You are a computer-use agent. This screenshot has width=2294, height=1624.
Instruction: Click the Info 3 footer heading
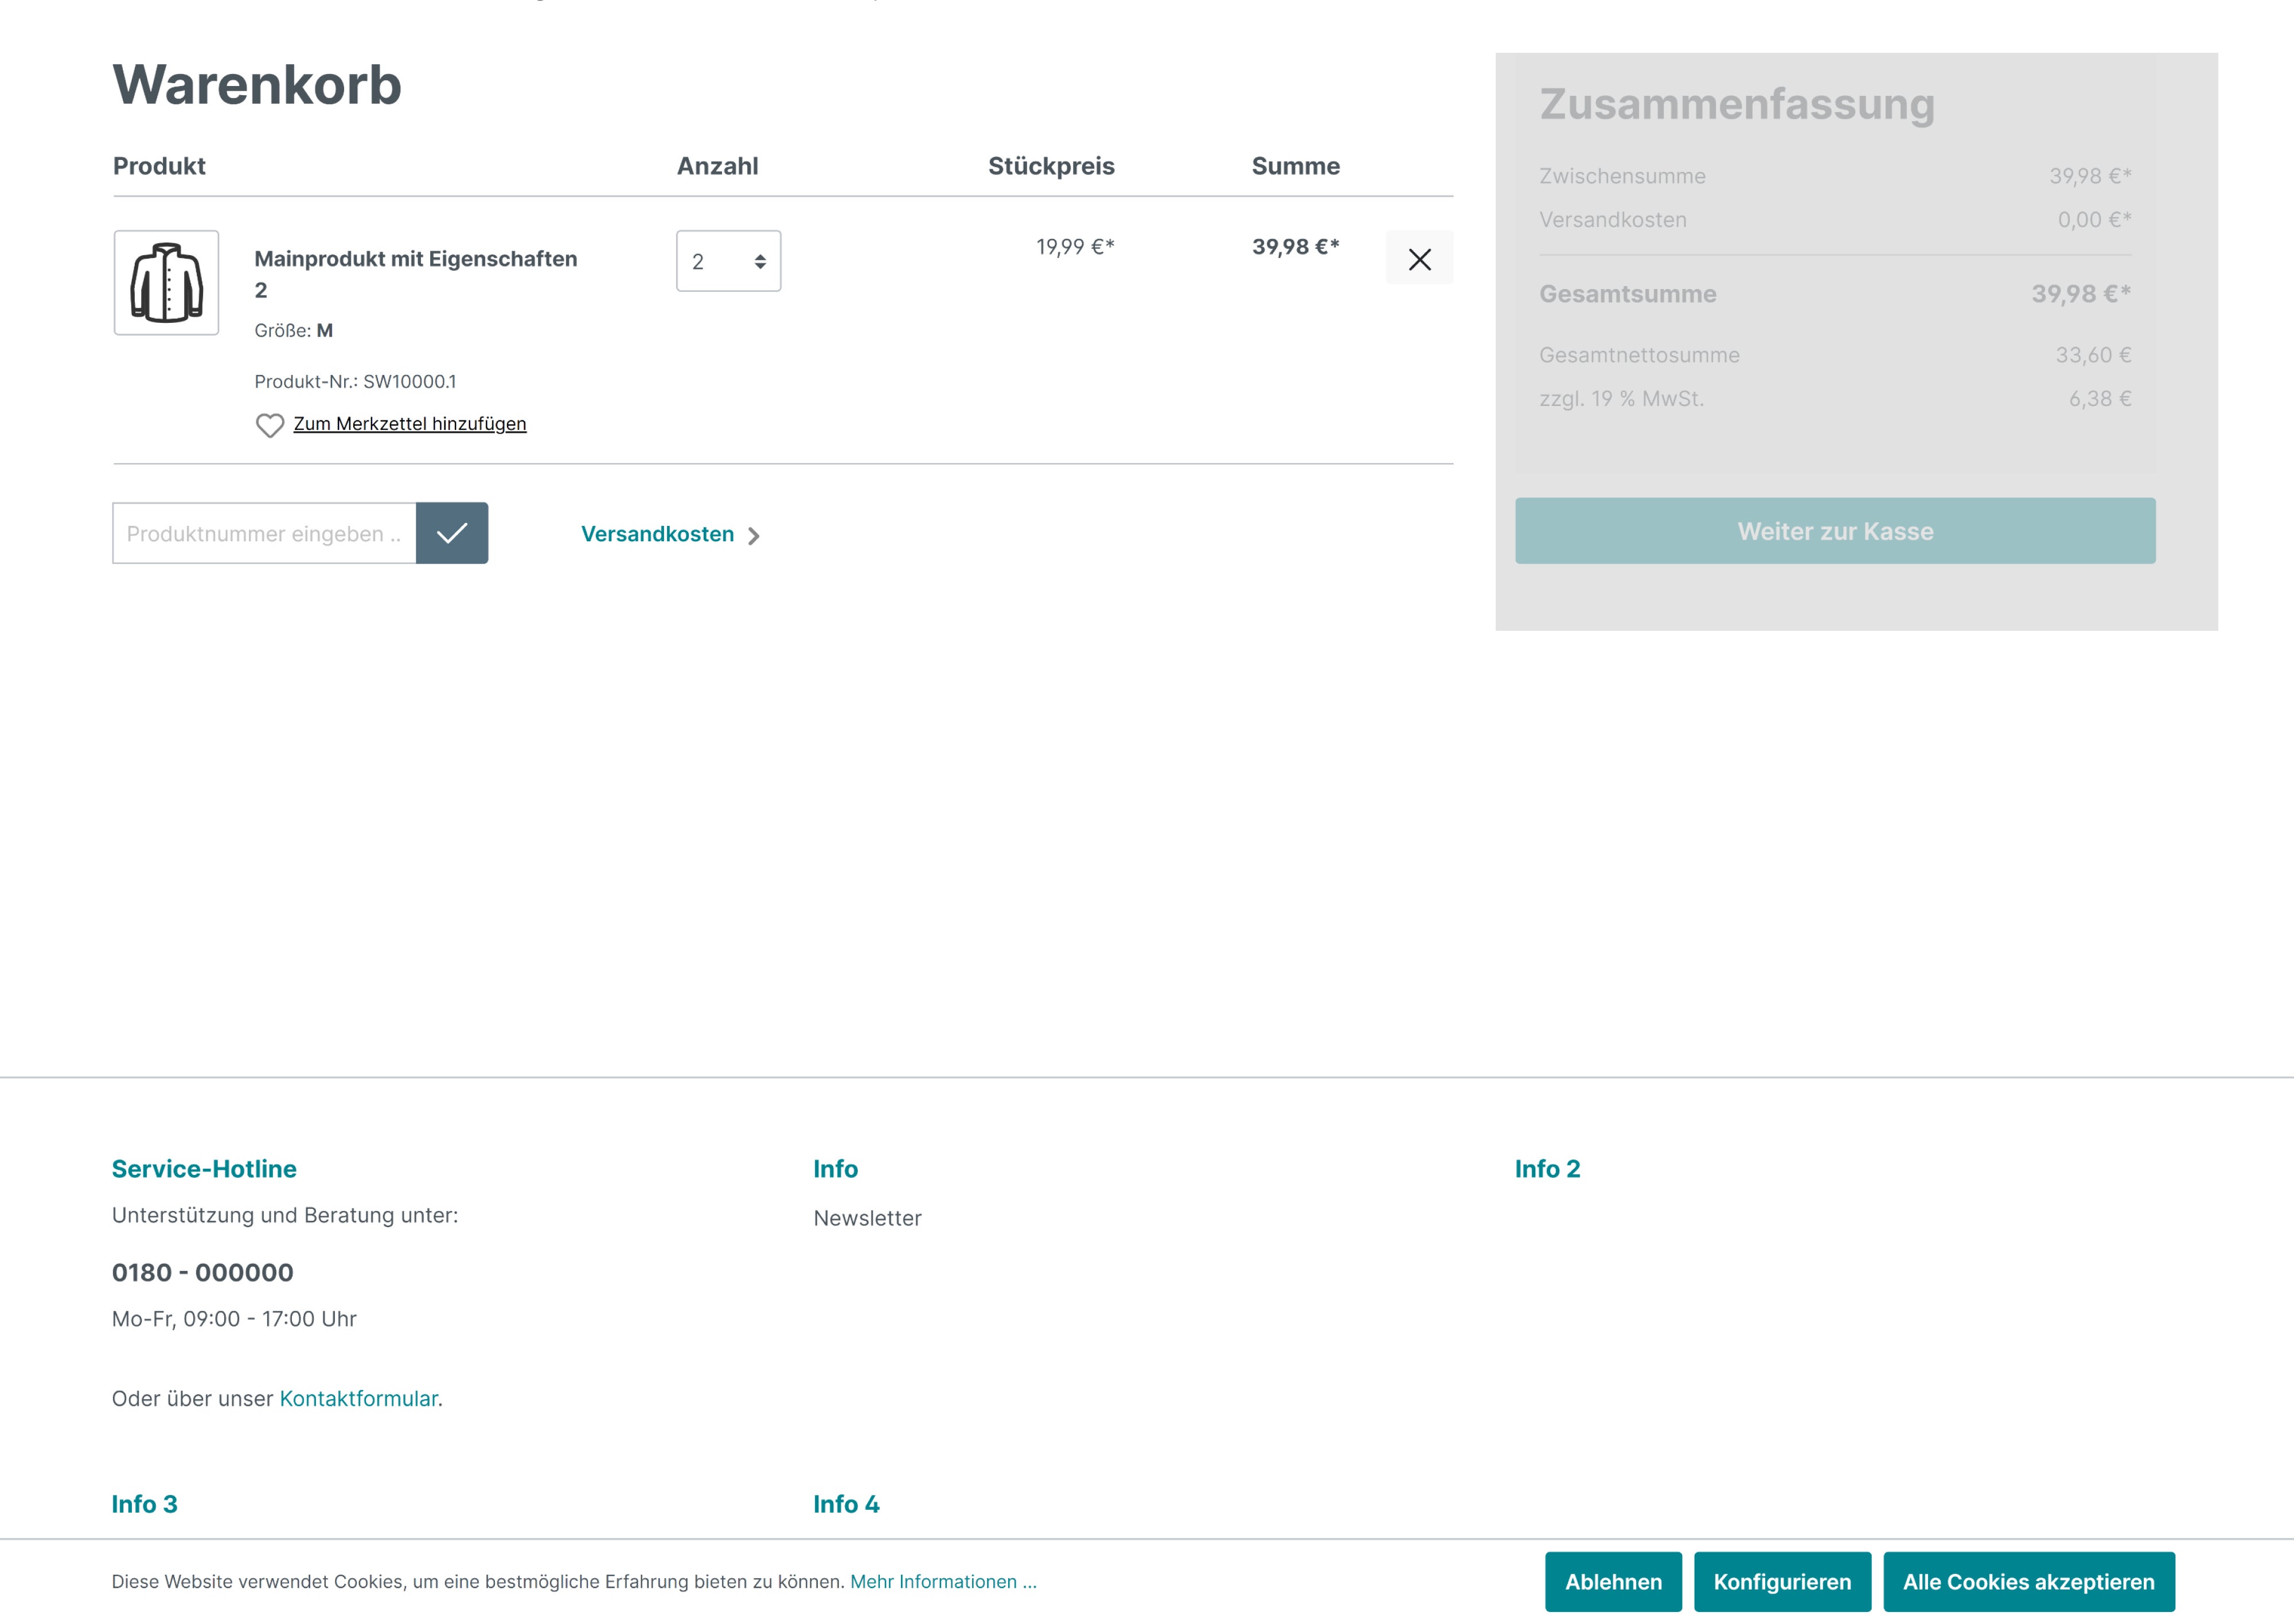tap(144, 1504)
